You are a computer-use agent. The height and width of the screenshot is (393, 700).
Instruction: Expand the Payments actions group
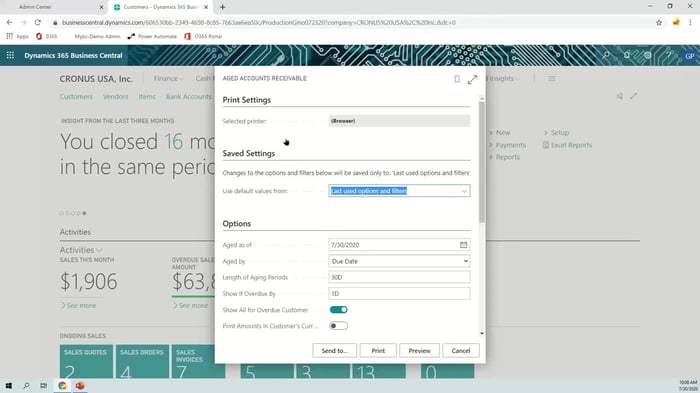point(507,145)
